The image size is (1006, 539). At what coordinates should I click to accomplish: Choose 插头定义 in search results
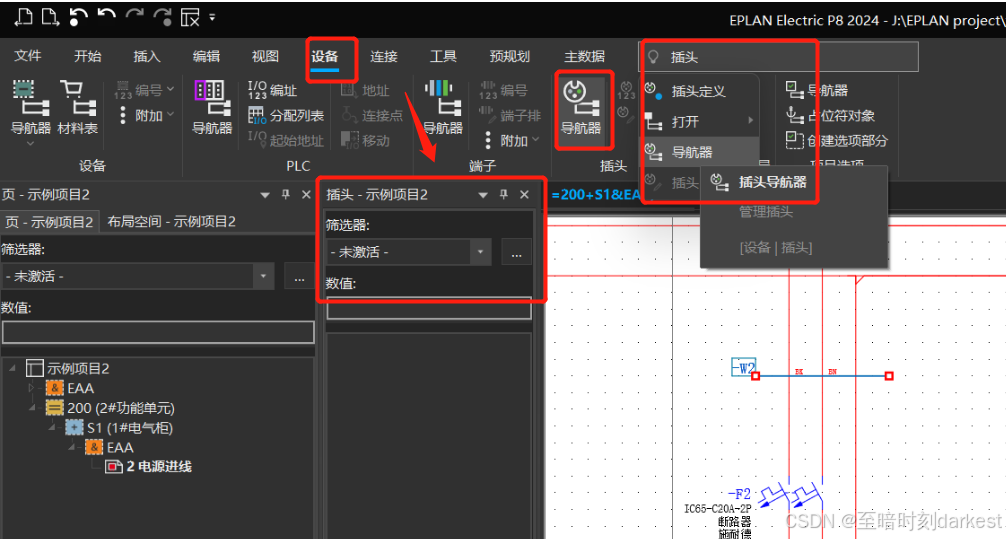[701, 91]
